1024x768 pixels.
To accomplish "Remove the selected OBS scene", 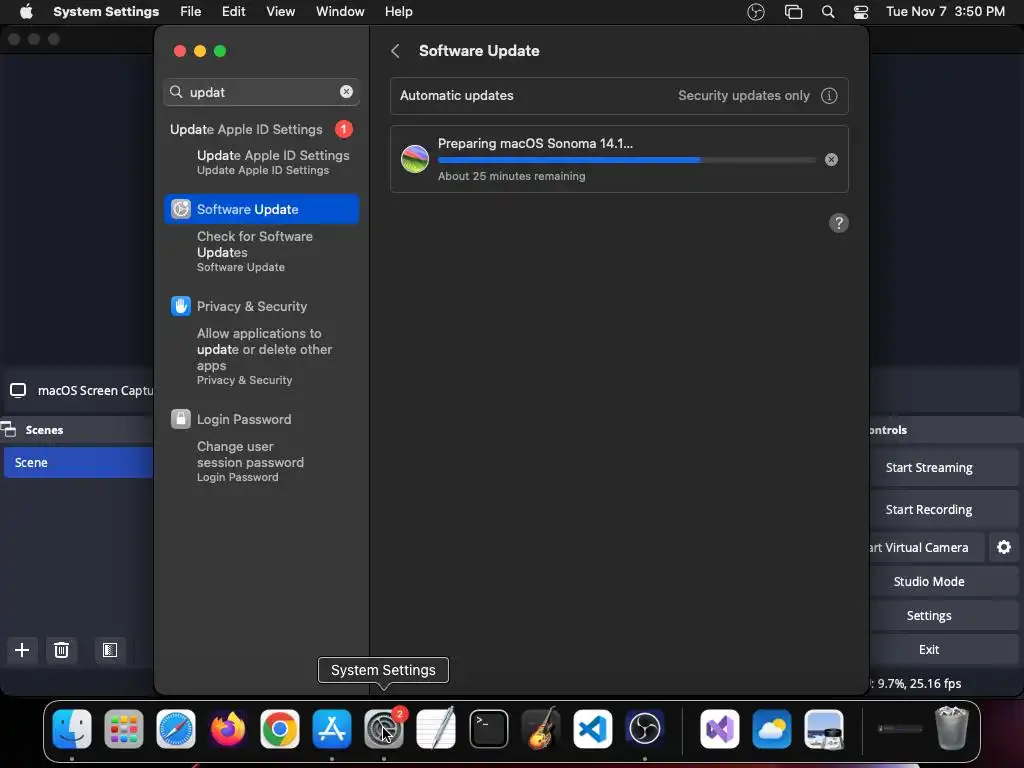I will coord(61,650).
